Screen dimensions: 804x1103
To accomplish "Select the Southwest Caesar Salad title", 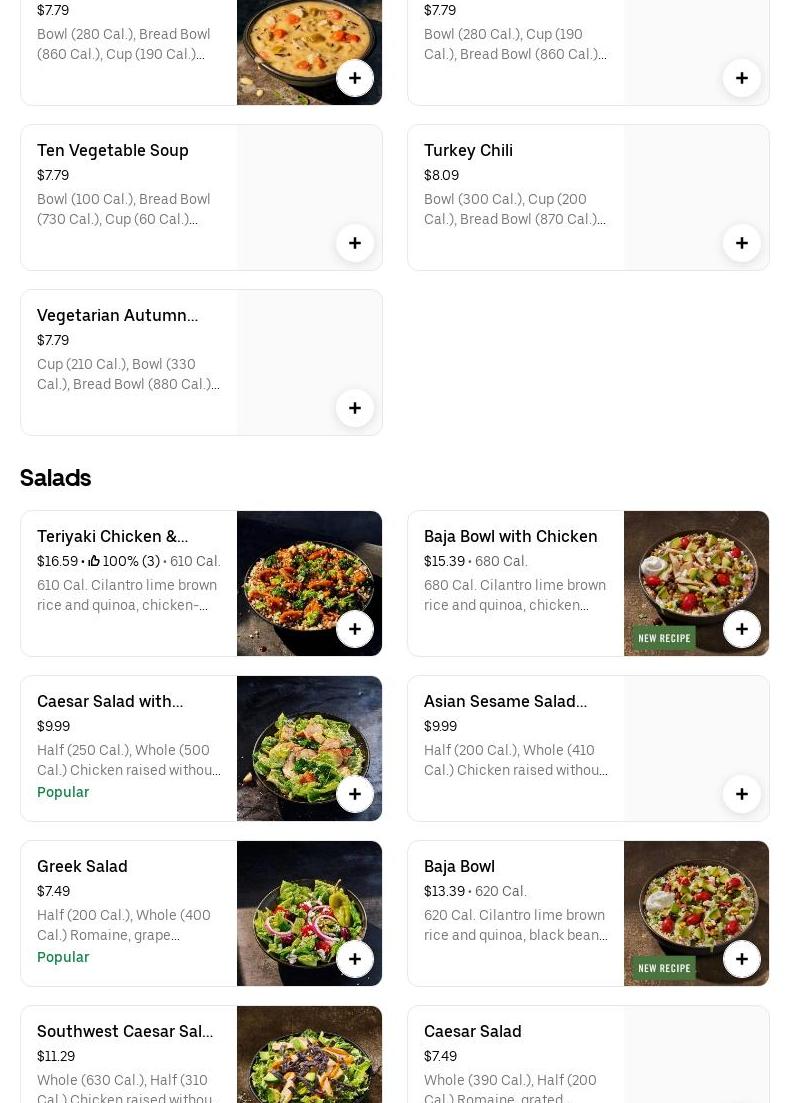I will point(124,1031).
